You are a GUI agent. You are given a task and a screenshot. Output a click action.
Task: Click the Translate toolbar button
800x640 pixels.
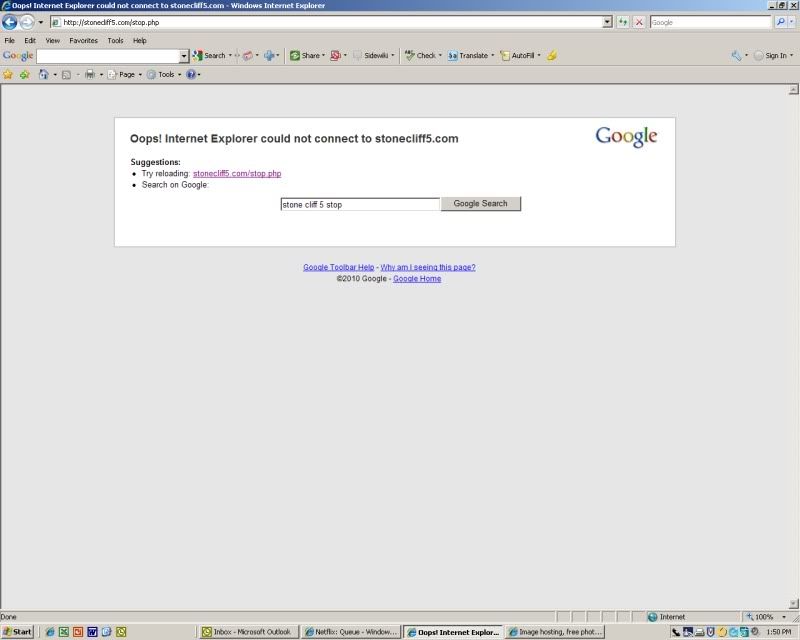point(468,56)
